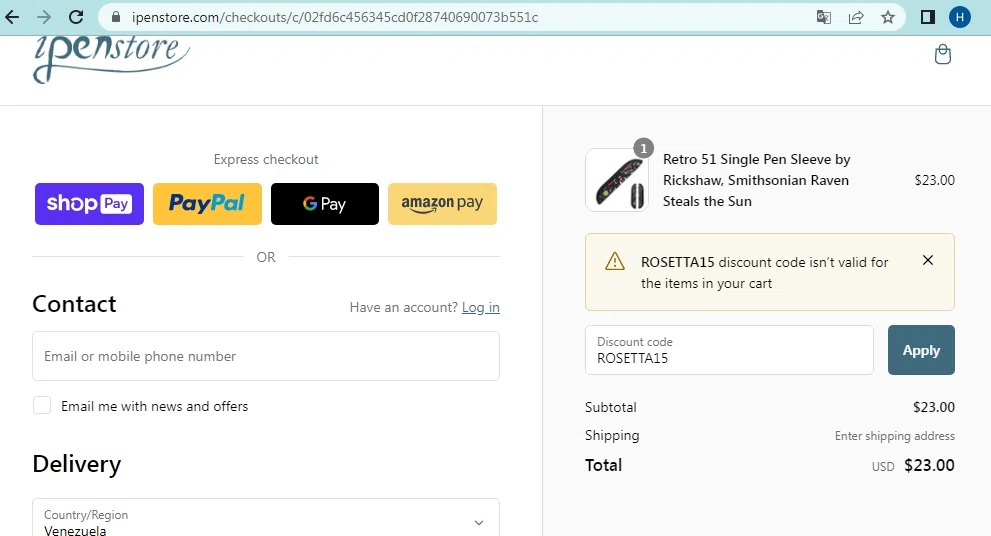
Task: Click the Delivery heading
Action: click(x=76, y=464)
